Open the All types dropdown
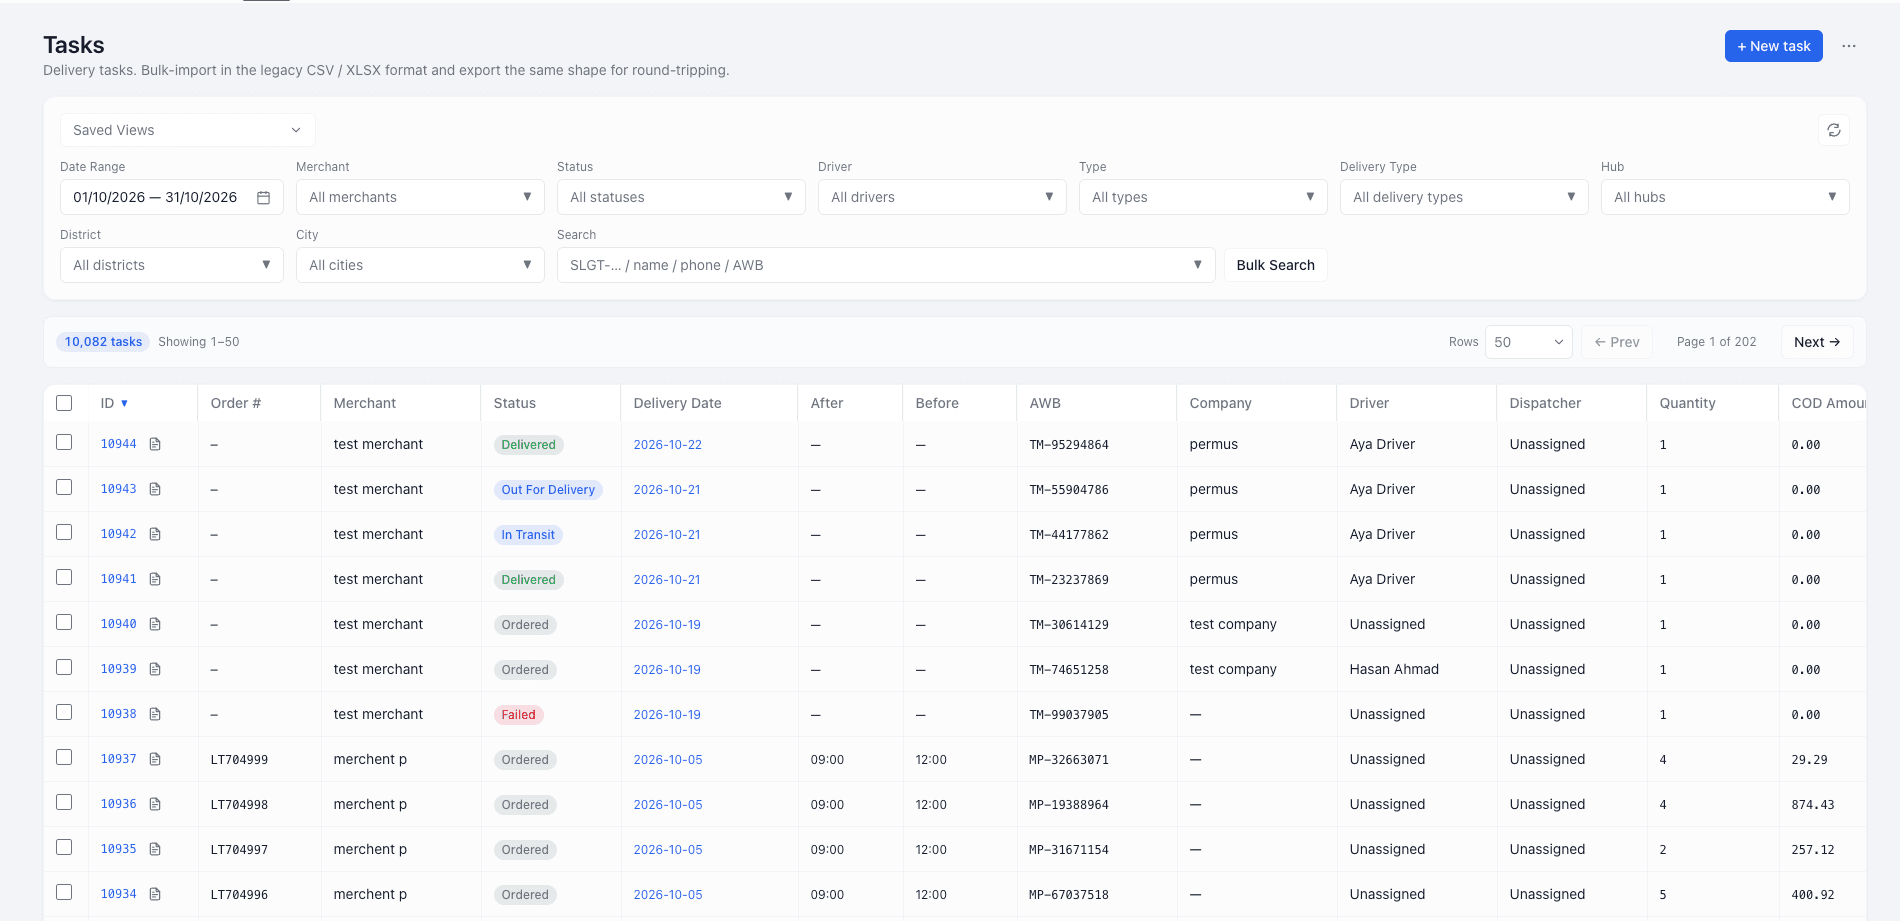 click(x=1203, y=197)
